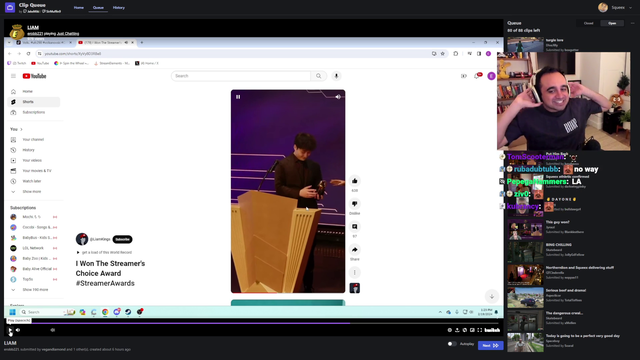This screenshot has height=360, width=640.
Task: Go to the Next clip
Action: [x=490, y=345]
